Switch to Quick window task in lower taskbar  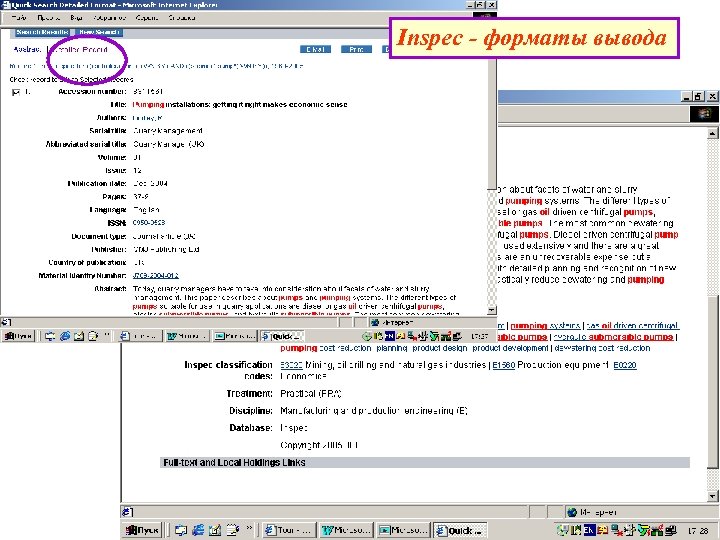click(x=460, y=530)
